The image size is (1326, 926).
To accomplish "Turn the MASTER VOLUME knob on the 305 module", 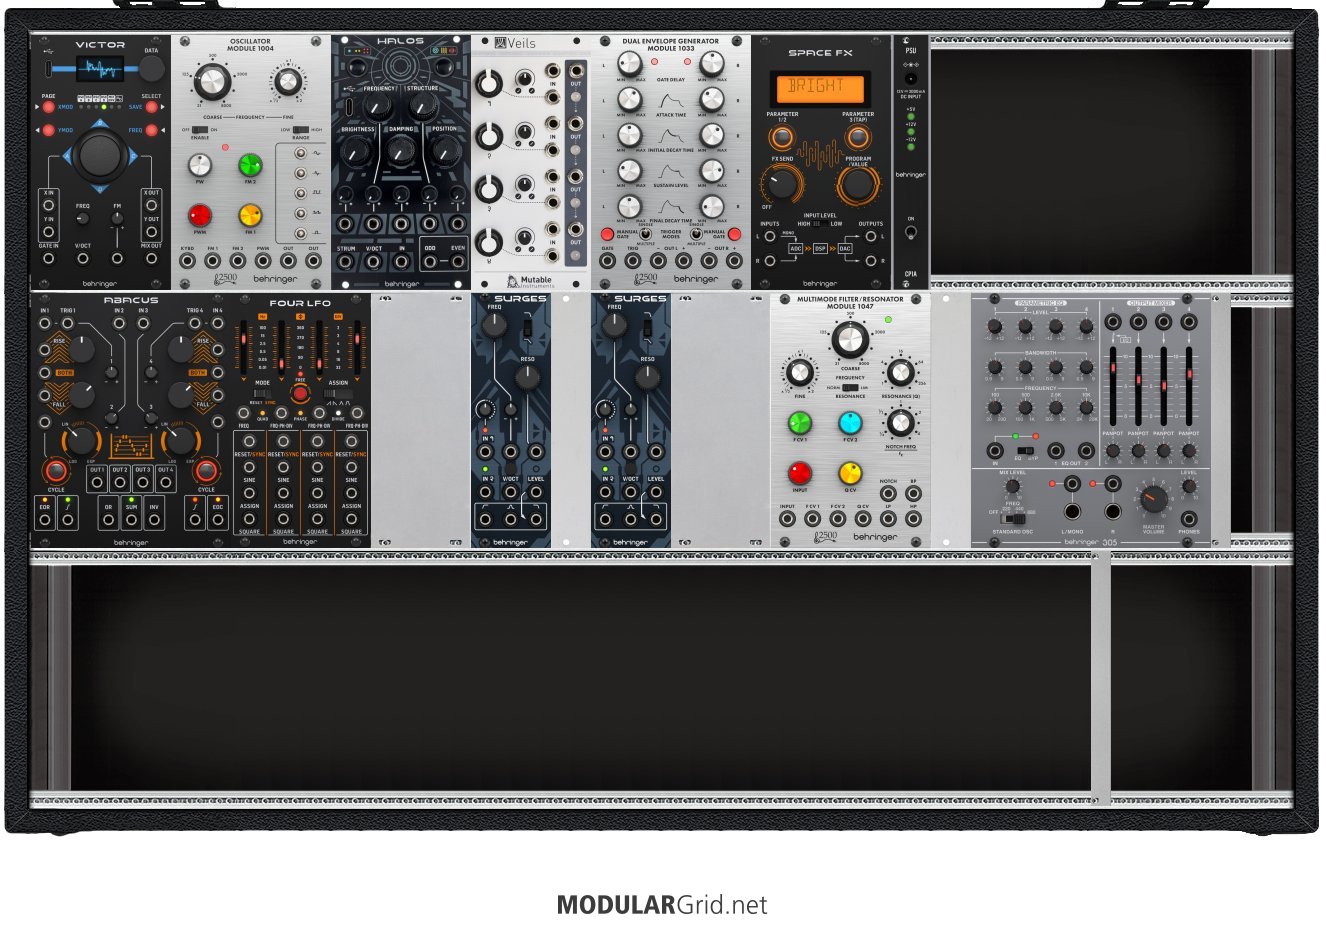I will point(1153,499).
